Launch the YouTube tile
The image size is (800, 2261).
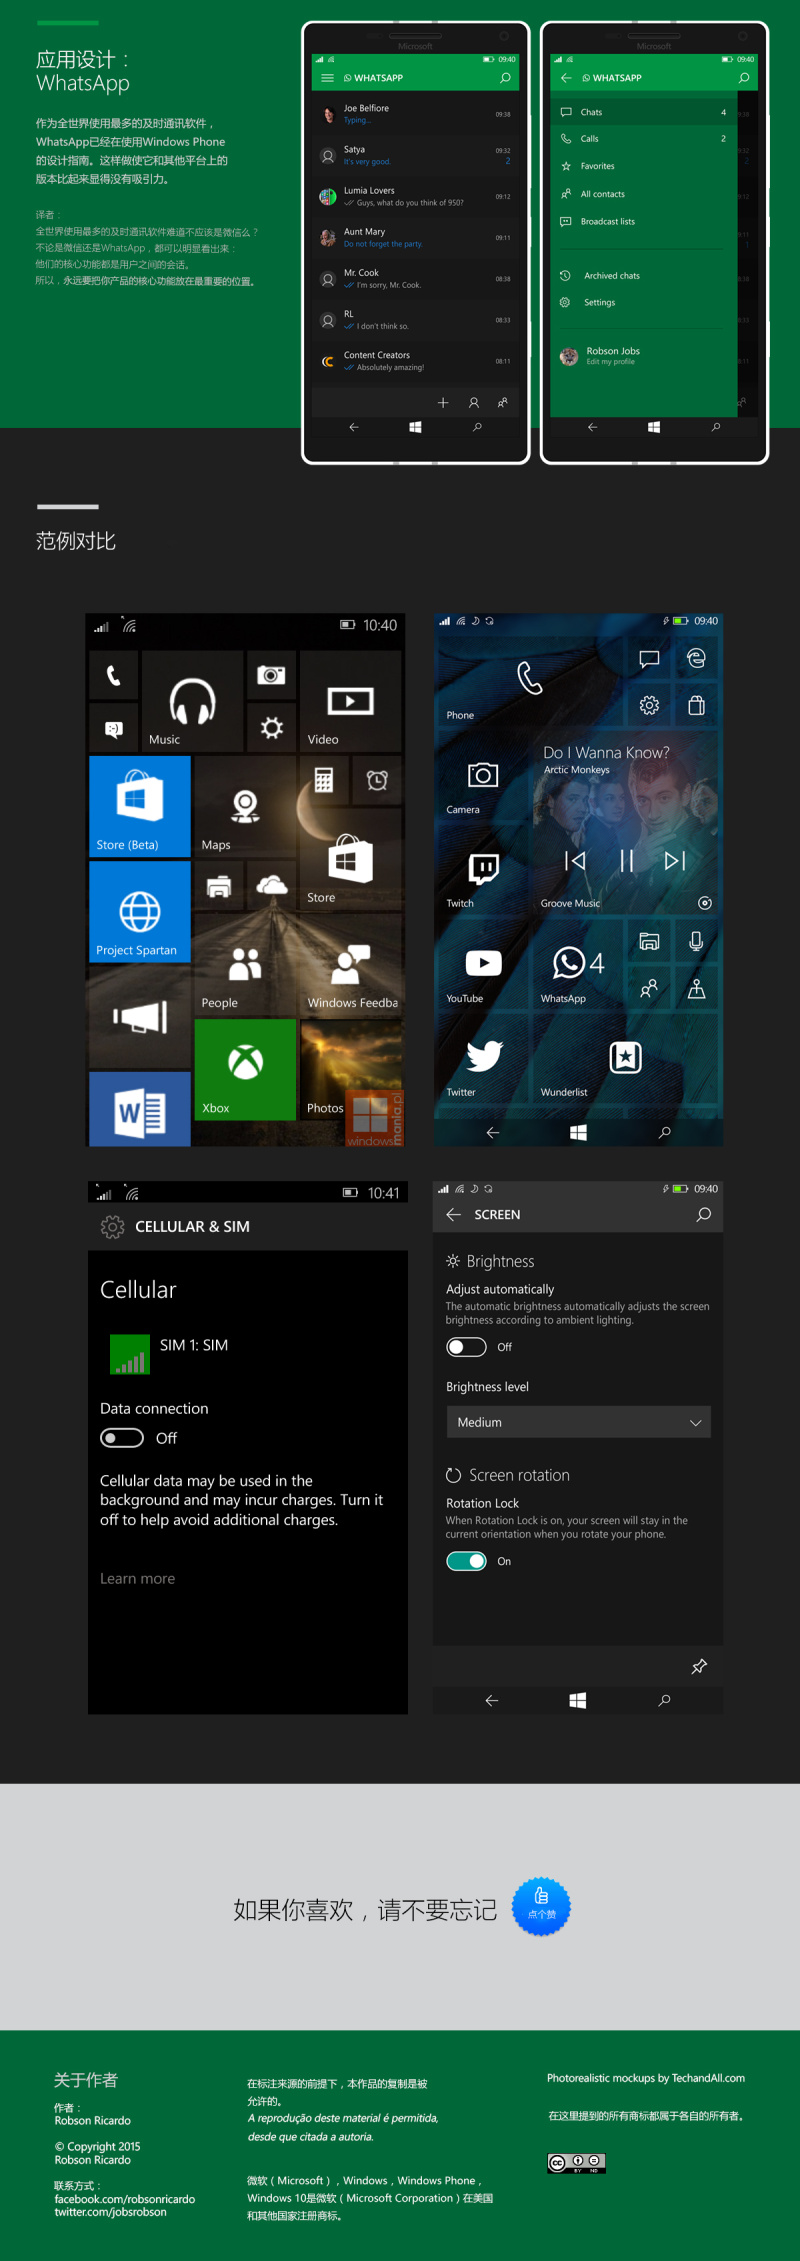click(483, 963)
